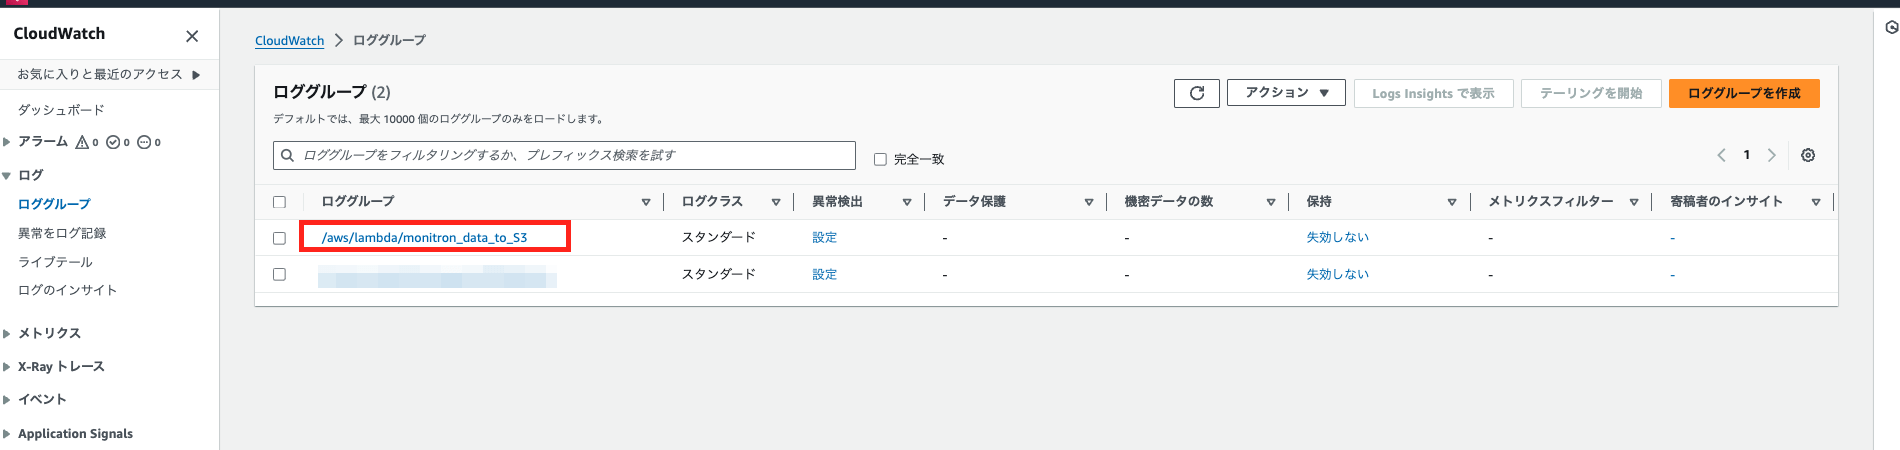The height and width of the screenshot is (450, 1900).
Task: Expand the メトリクス section
Action: coord(7,333)
